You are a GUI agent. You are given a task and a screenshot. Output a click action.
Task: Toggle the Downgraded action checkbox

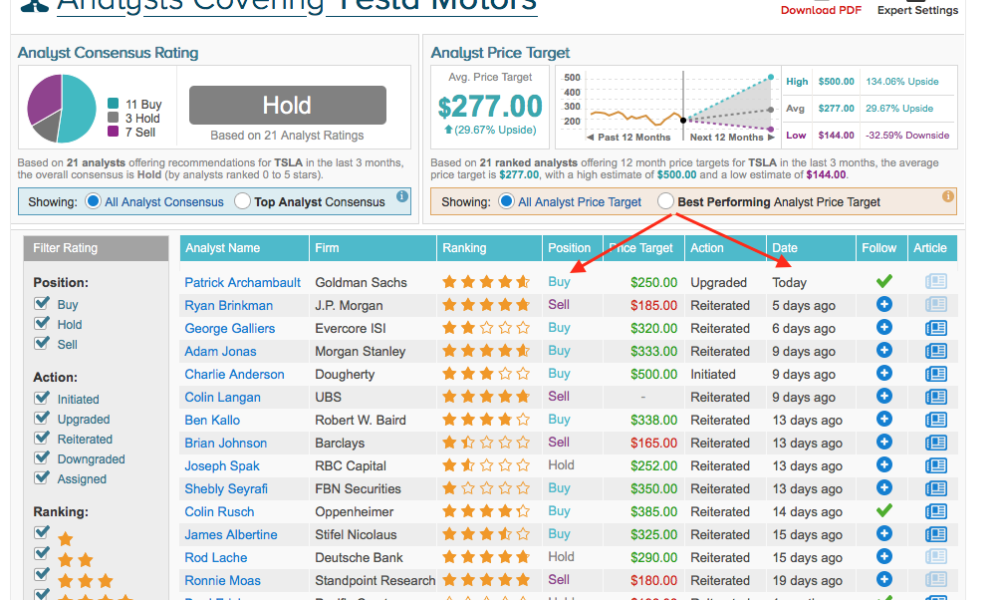tap(42, 459)
